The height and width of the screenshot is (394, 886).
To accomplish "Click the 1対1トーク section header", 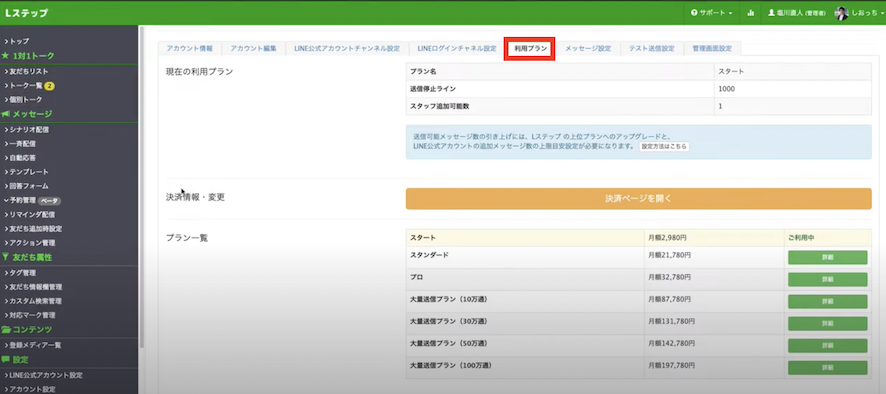I will pos(28,56).
